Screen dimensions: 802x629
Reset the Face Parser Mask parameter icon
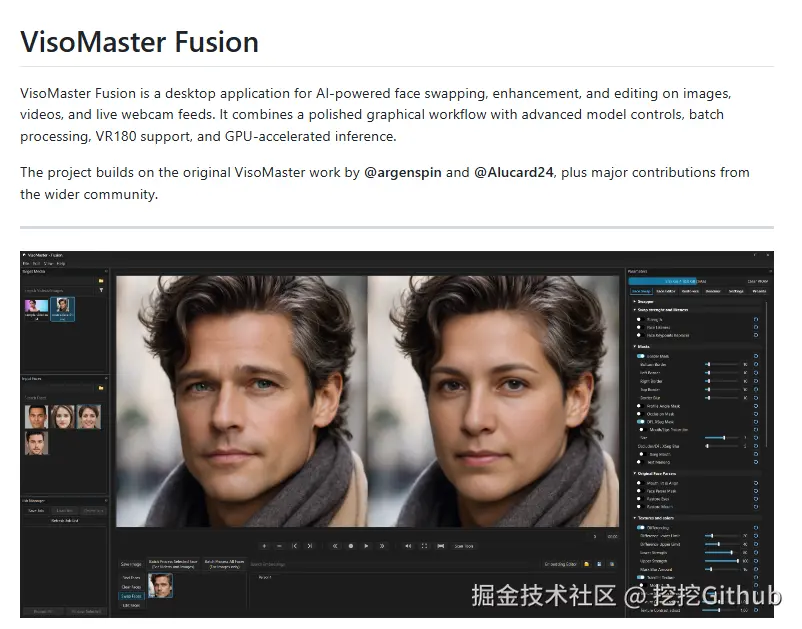(756, 491)
